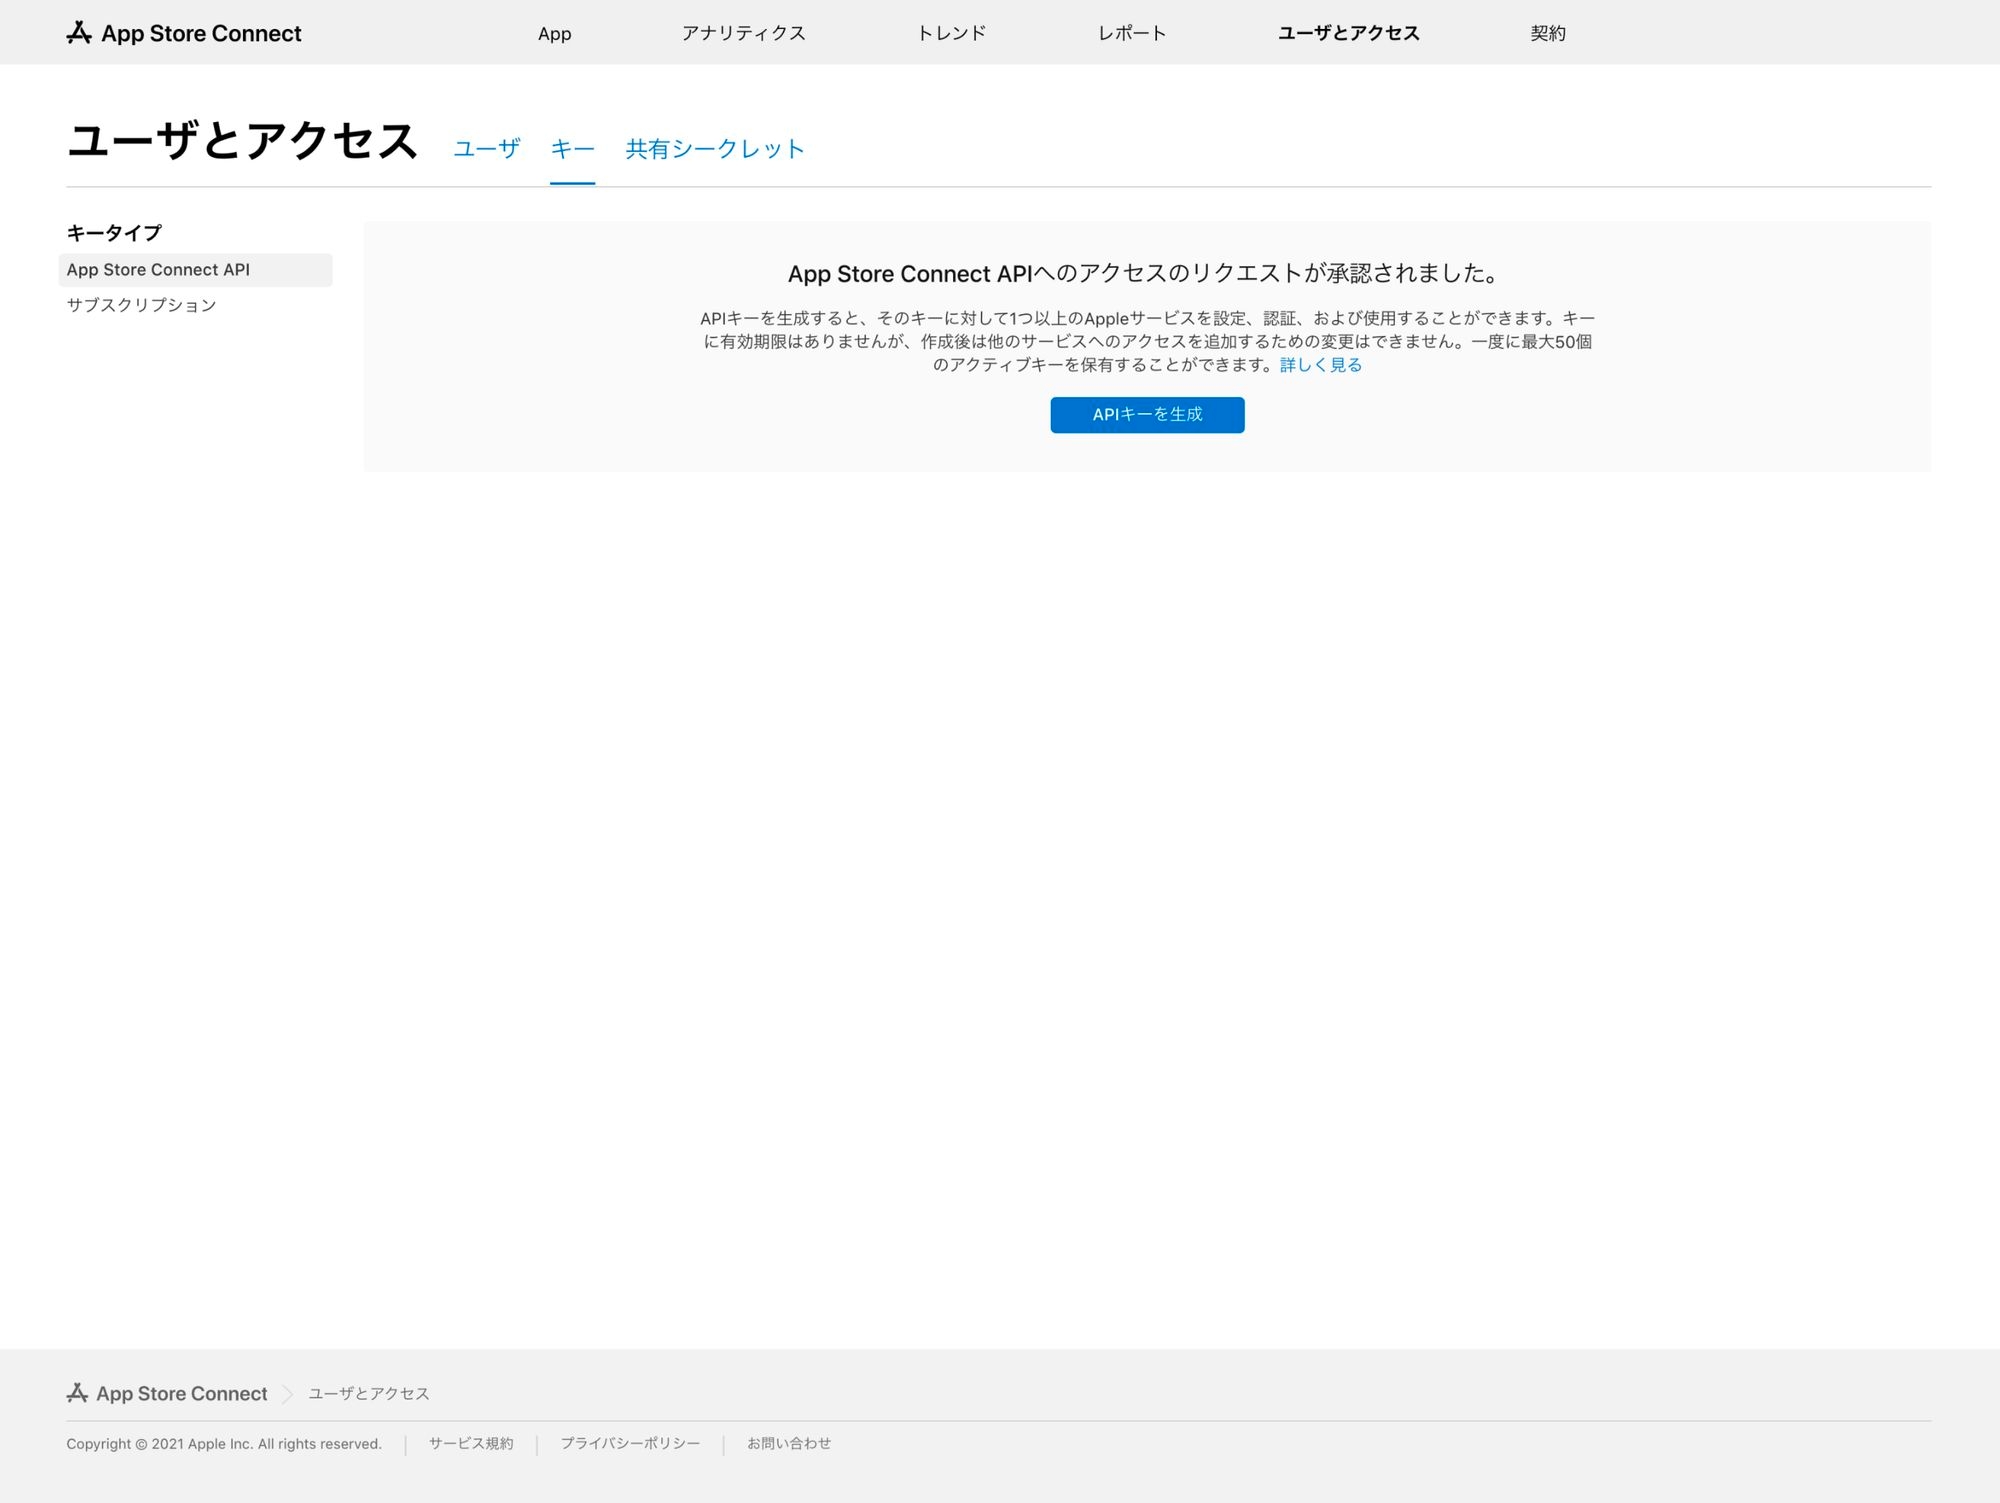Open レポート in the top navigation
The height and width of the screenshot is (1503, 2000).
click(x=1131, y=33)
